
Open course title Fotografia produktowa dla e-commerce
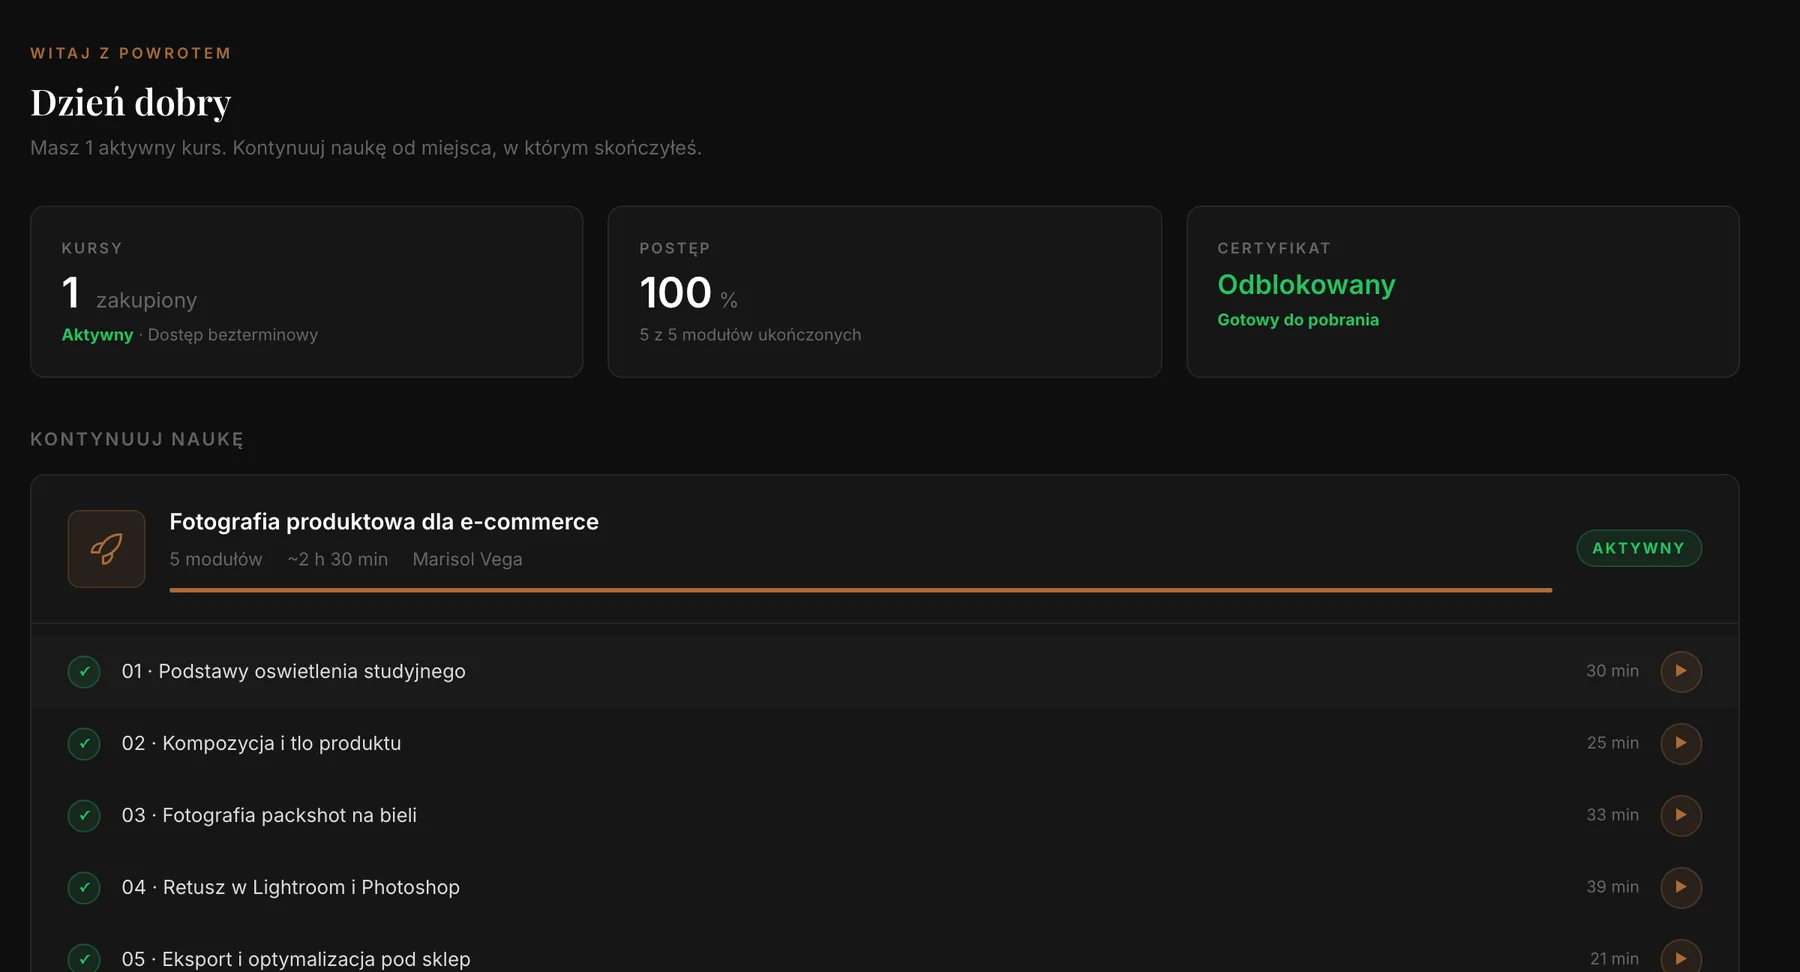[x=384, y=522]
